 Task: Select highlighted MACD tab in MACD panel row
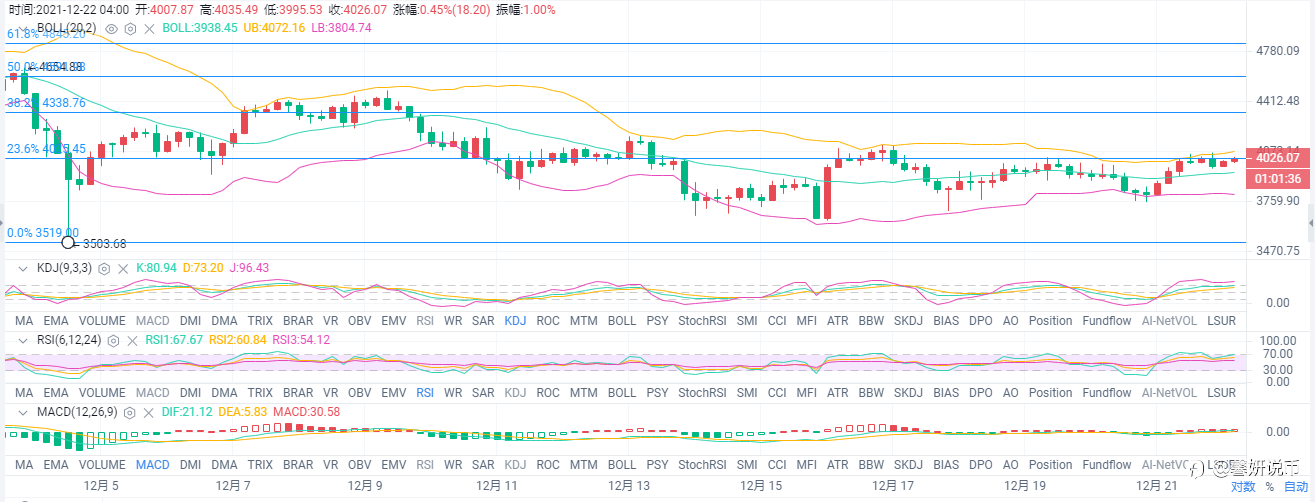click(153, 465)
